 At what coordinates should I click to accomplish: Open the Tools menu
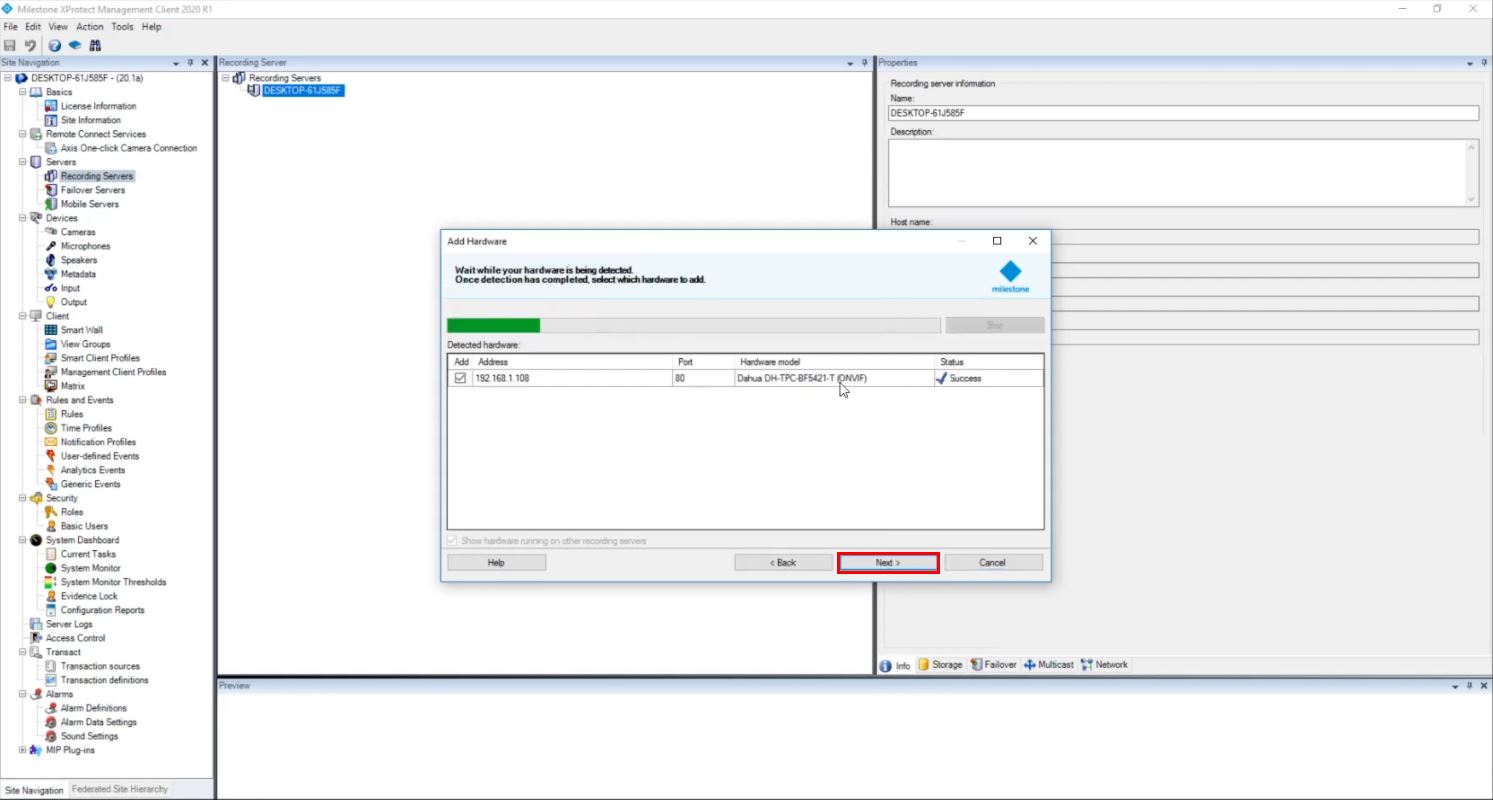(x=122, y=26)
